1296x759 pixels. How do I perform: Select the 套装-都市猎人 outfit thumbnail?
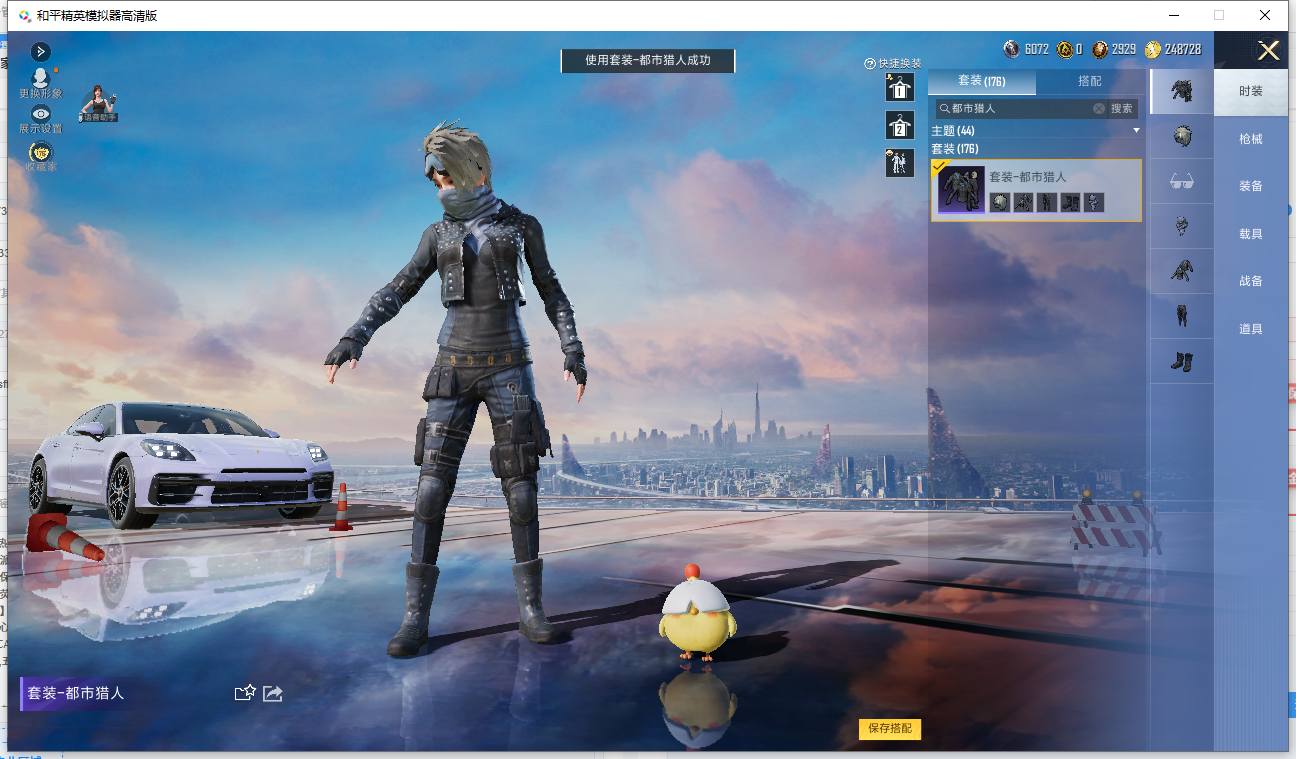pos(961,189)
